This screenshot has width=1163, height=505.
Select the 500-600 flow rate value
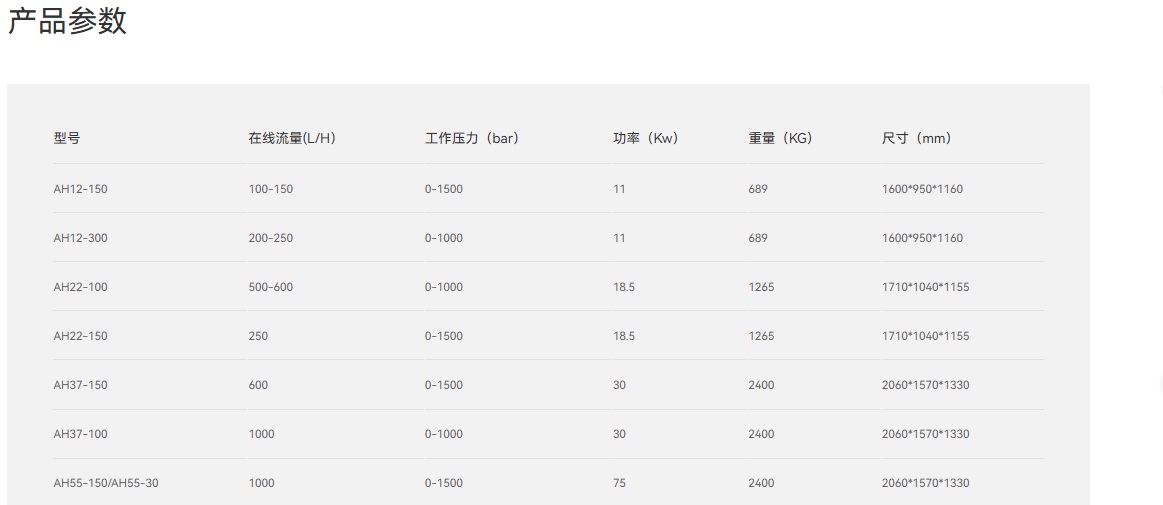coord(271,287)
